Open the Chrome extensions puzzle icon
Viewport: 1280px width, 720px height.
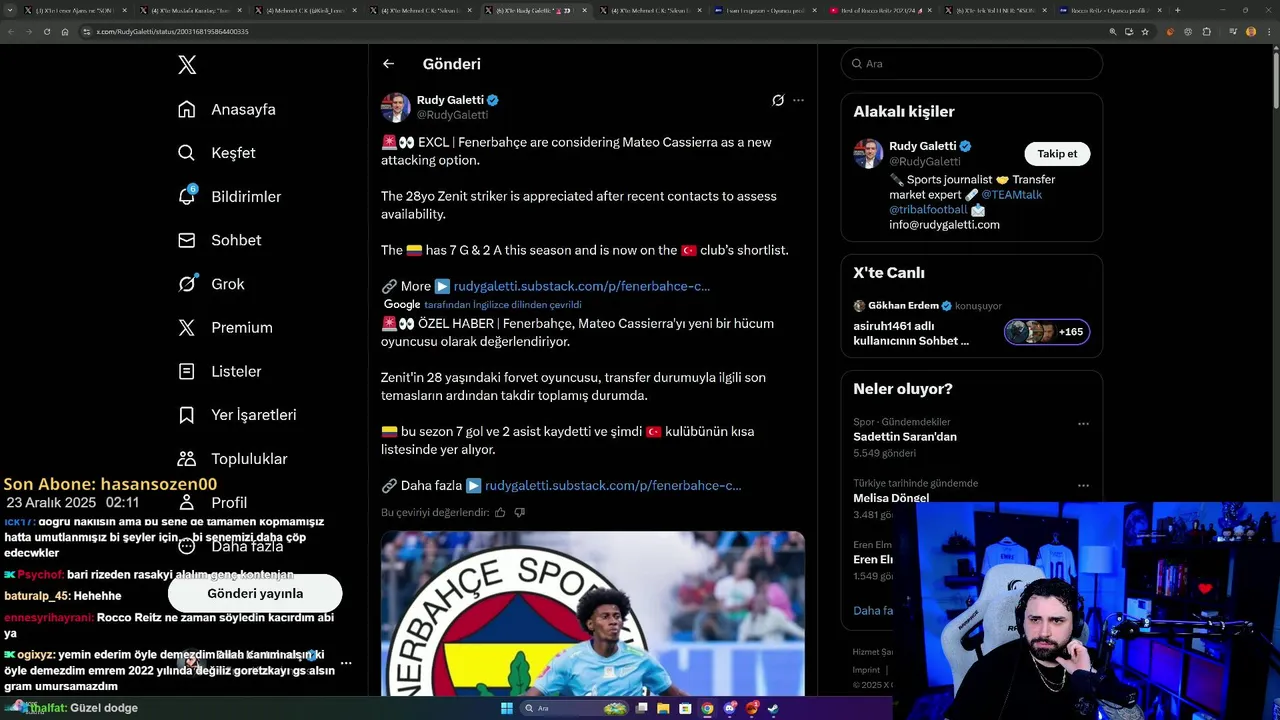pos(1206,32)
